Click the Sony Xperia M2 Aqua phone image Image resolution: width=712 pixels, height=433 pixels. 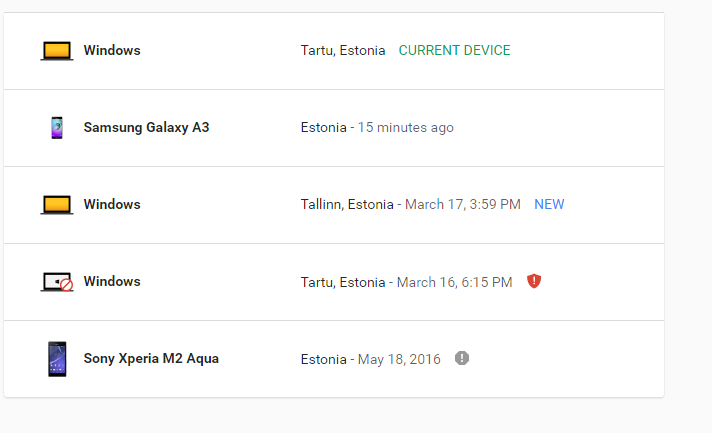(57, 359)
